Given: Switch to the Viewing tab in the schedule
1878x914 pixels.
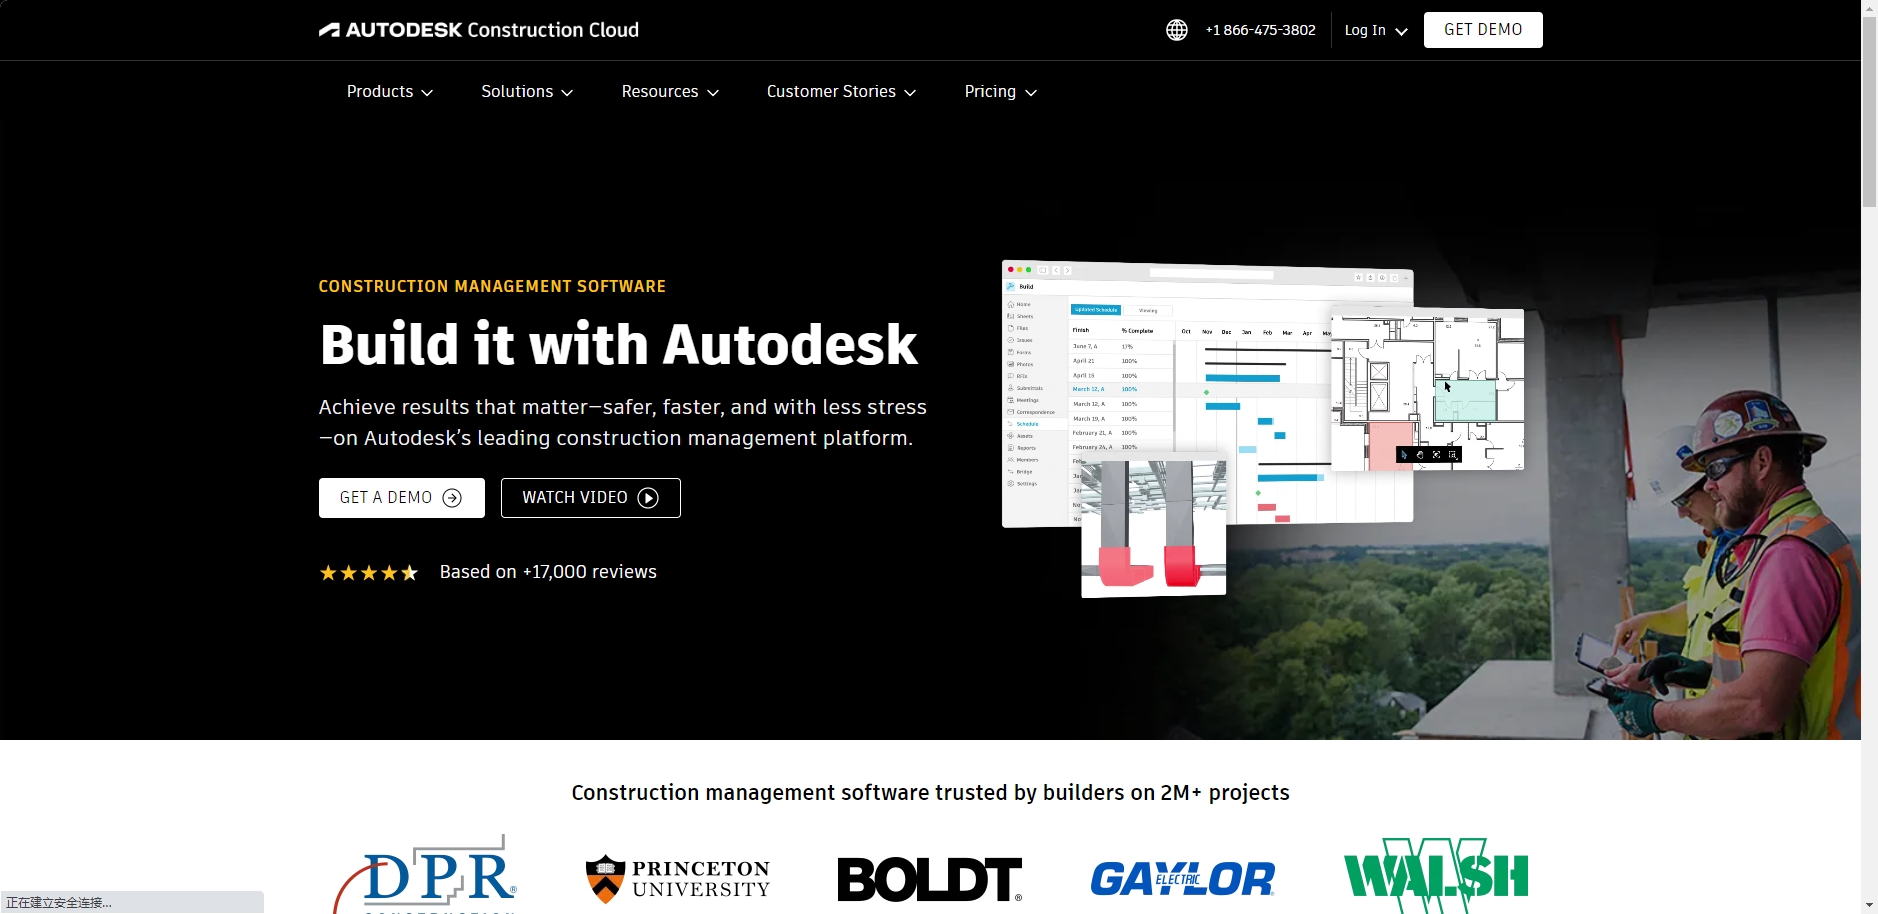Looking at the screenshot, I should [x=1148, y=311].
